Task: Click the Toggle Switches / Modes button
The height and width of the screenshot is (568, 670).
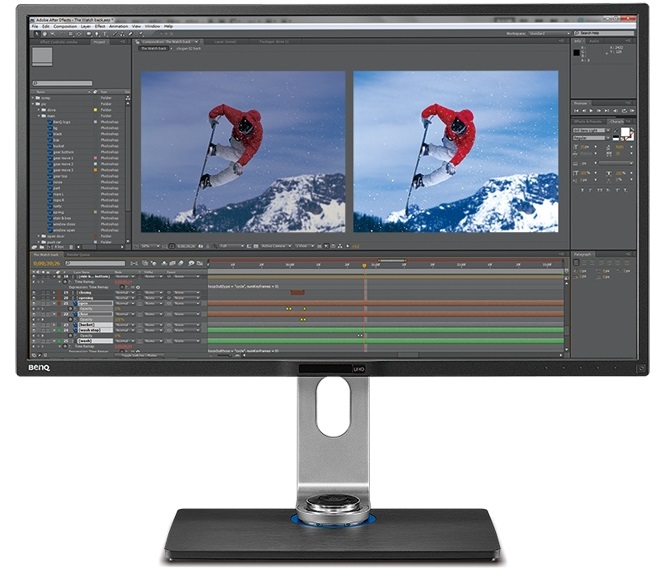Action: (139, 355)
